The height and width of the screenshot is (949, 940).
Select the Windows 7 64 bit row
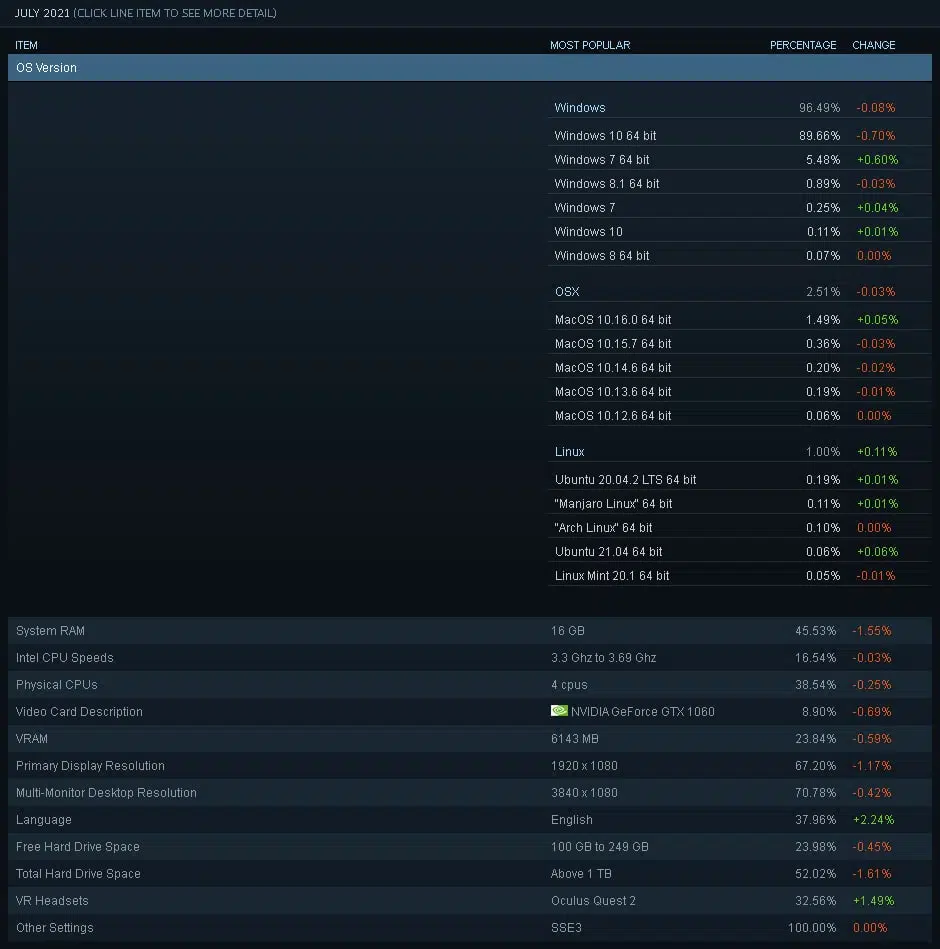pyautogui.click(x=740, y=160)
